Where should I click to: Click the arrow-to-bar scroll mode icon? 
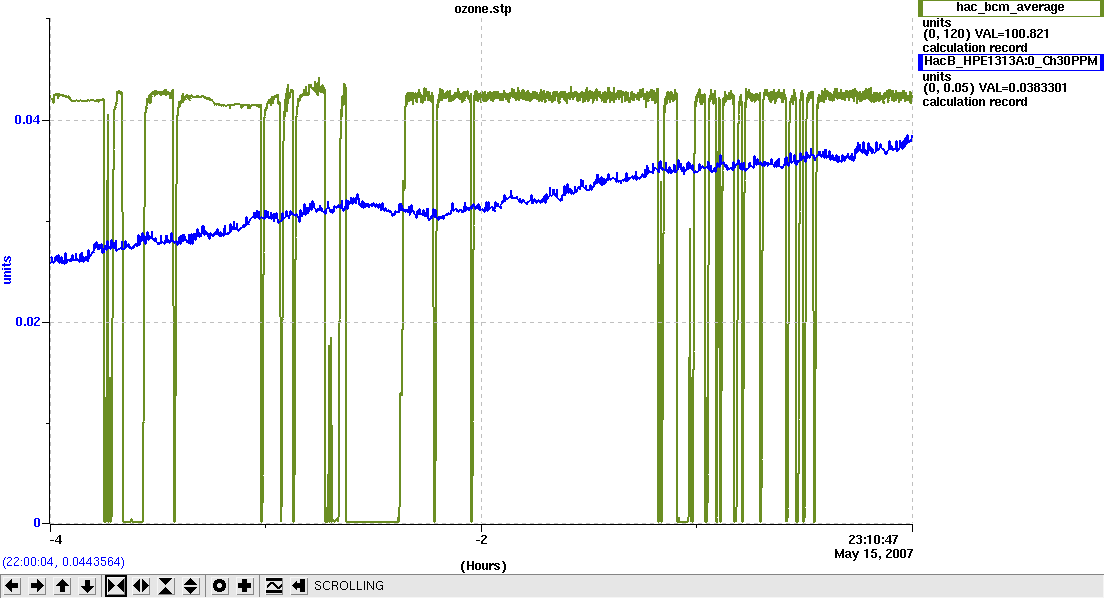(299, 585)
